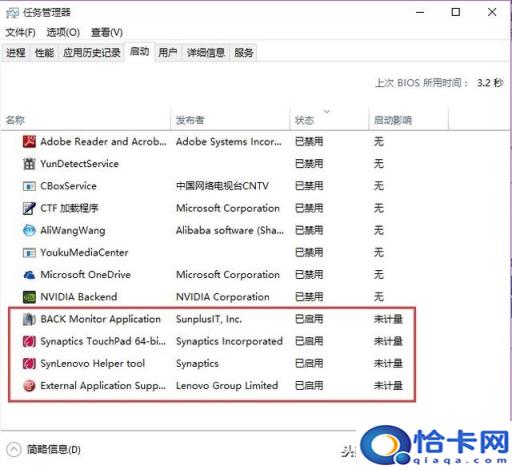This screenshot has width=512, height=469.
Task: Click the AliWangWang entry icon
Action: [x=29, y=230]
